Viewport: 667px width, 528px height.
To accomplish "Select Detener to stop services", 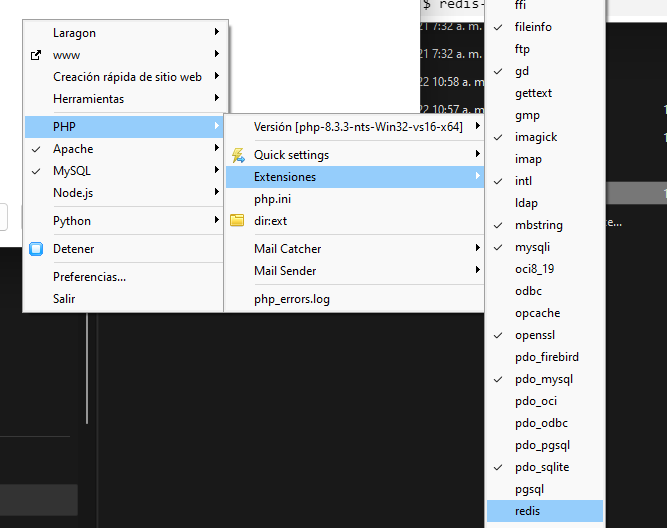I will (x=124, y=249).
